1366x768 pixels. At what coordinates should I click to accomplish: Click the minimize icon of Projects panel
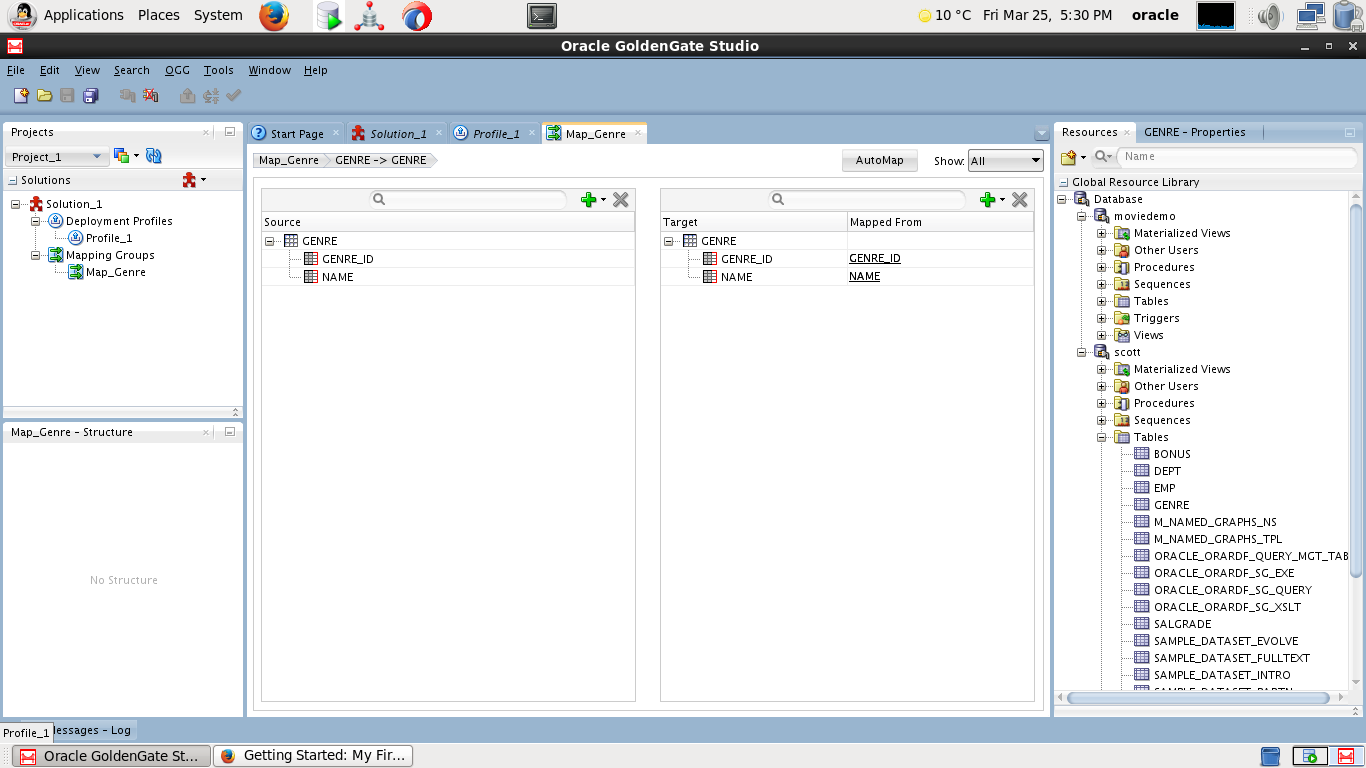(230, 132)
